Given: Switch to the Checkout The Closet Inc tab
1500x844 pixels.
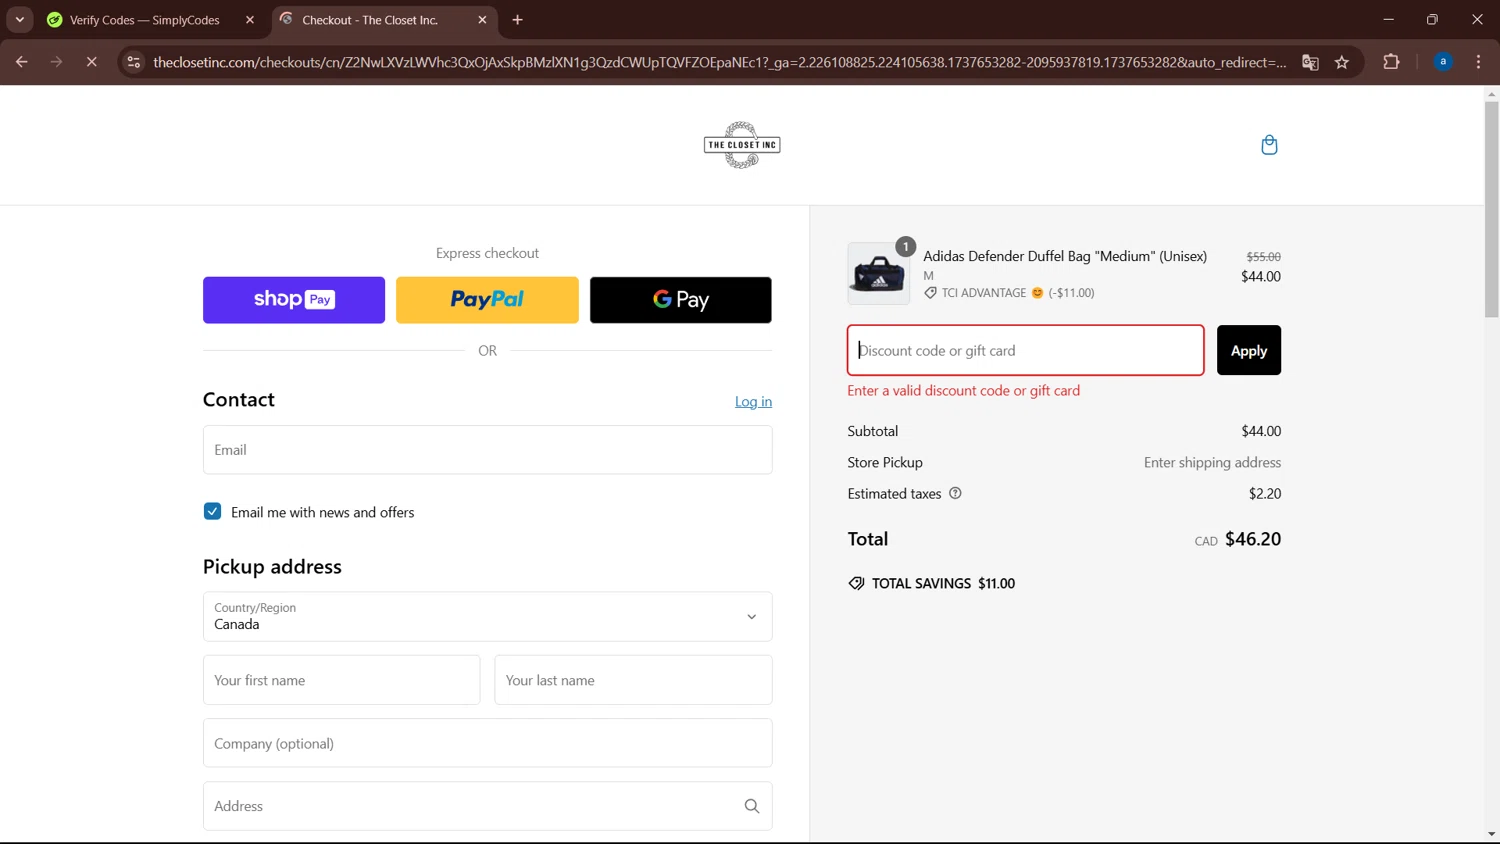Looking at the screenshot, I should [x=384, y=20].
